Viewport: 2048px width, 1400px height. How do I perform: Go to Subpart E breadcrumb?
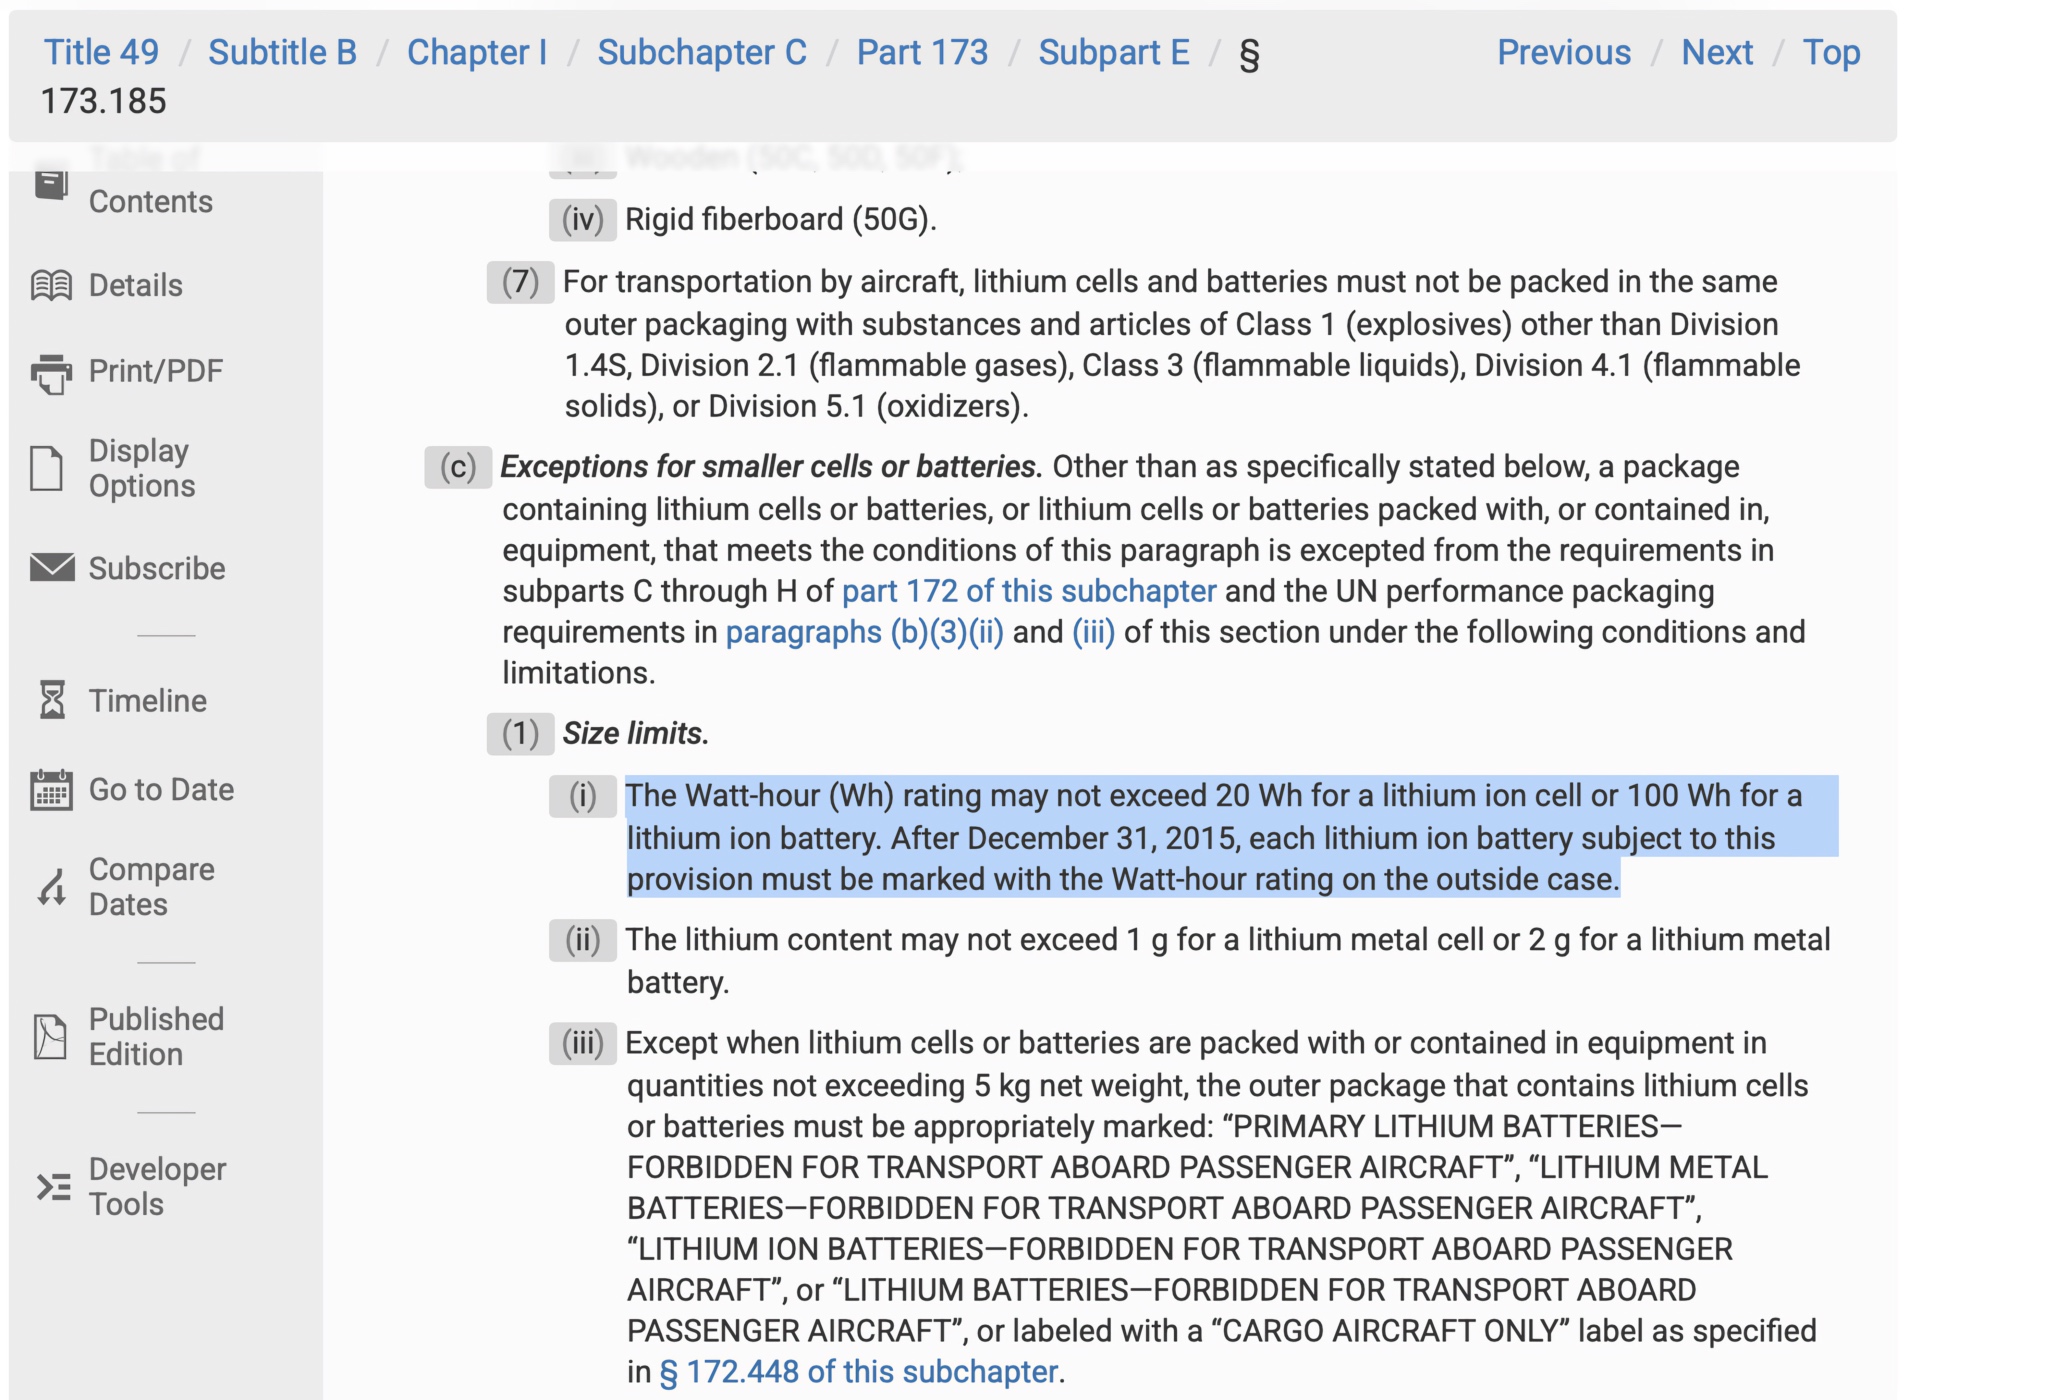[x=1114, y=52]
